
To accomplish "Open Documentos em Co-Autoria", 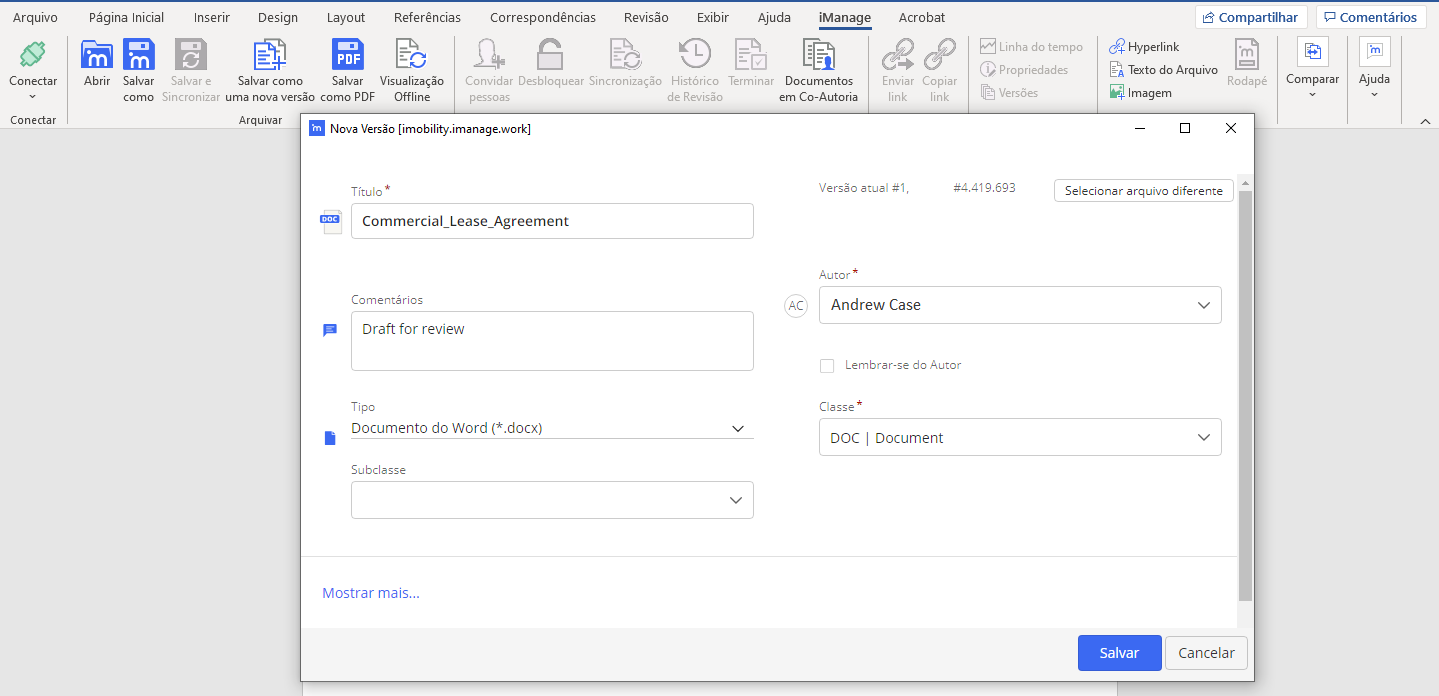I will click(x=818, y=57).
